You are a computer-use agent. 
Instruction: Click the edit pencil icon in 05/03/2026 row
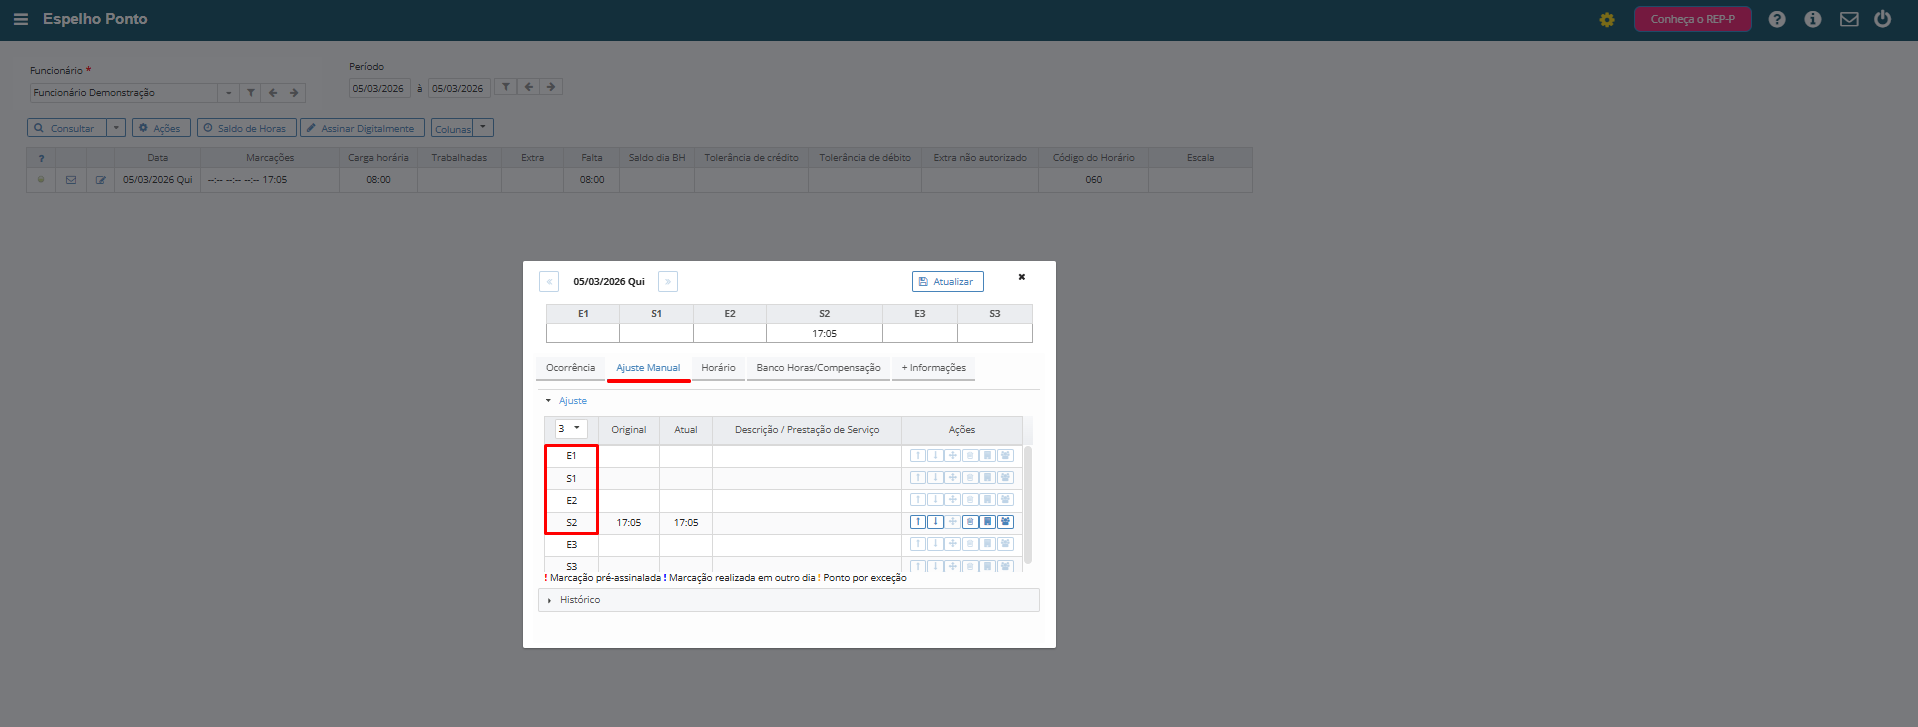click(x=100, y=180)
